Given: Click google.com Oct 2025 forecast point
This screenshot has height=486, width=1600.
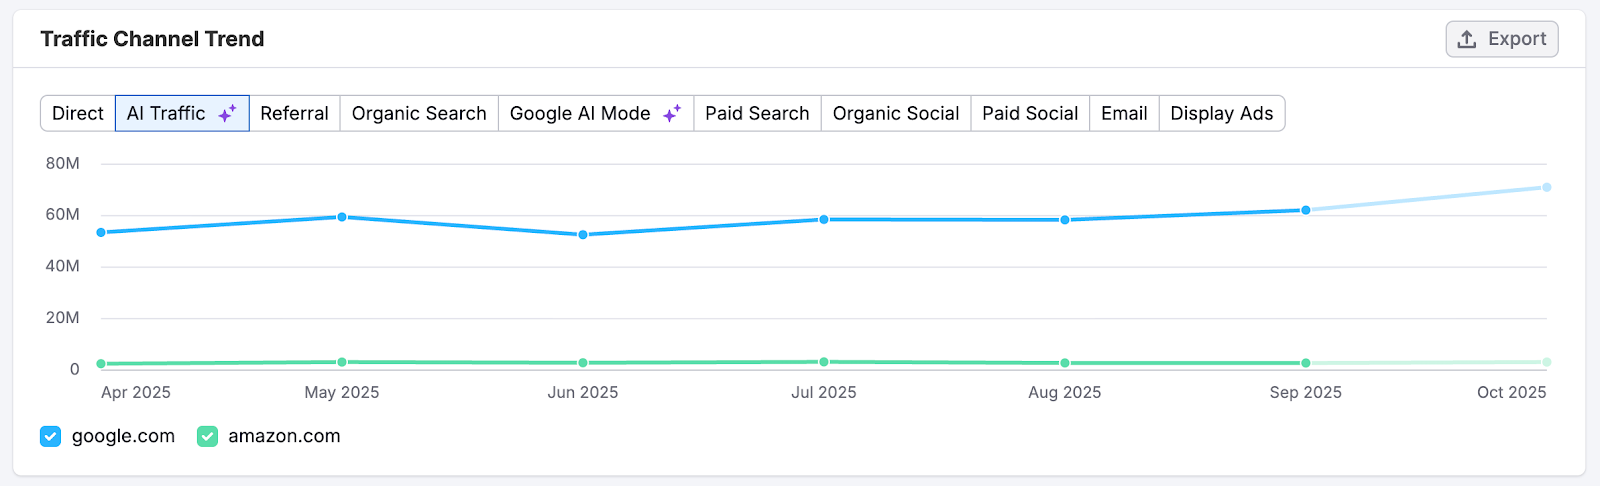Looking at the screenshot, I should (1546, 187).
